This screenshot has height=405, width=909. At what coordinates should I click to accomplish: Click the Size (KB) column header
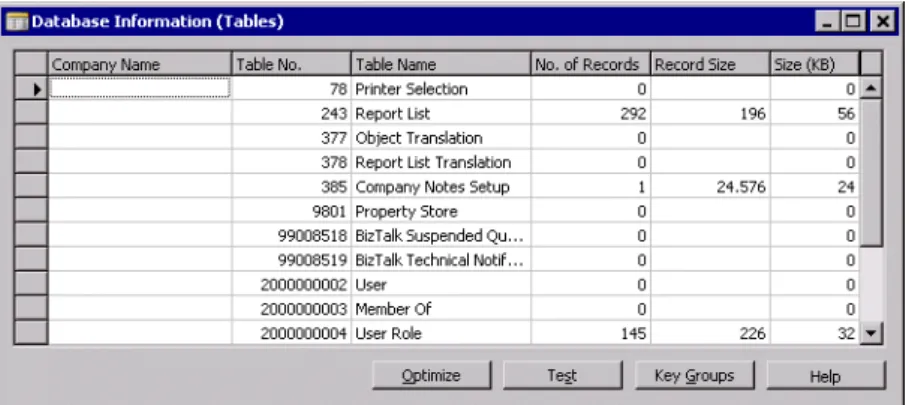pyautogui.click(x=815, y=64)
